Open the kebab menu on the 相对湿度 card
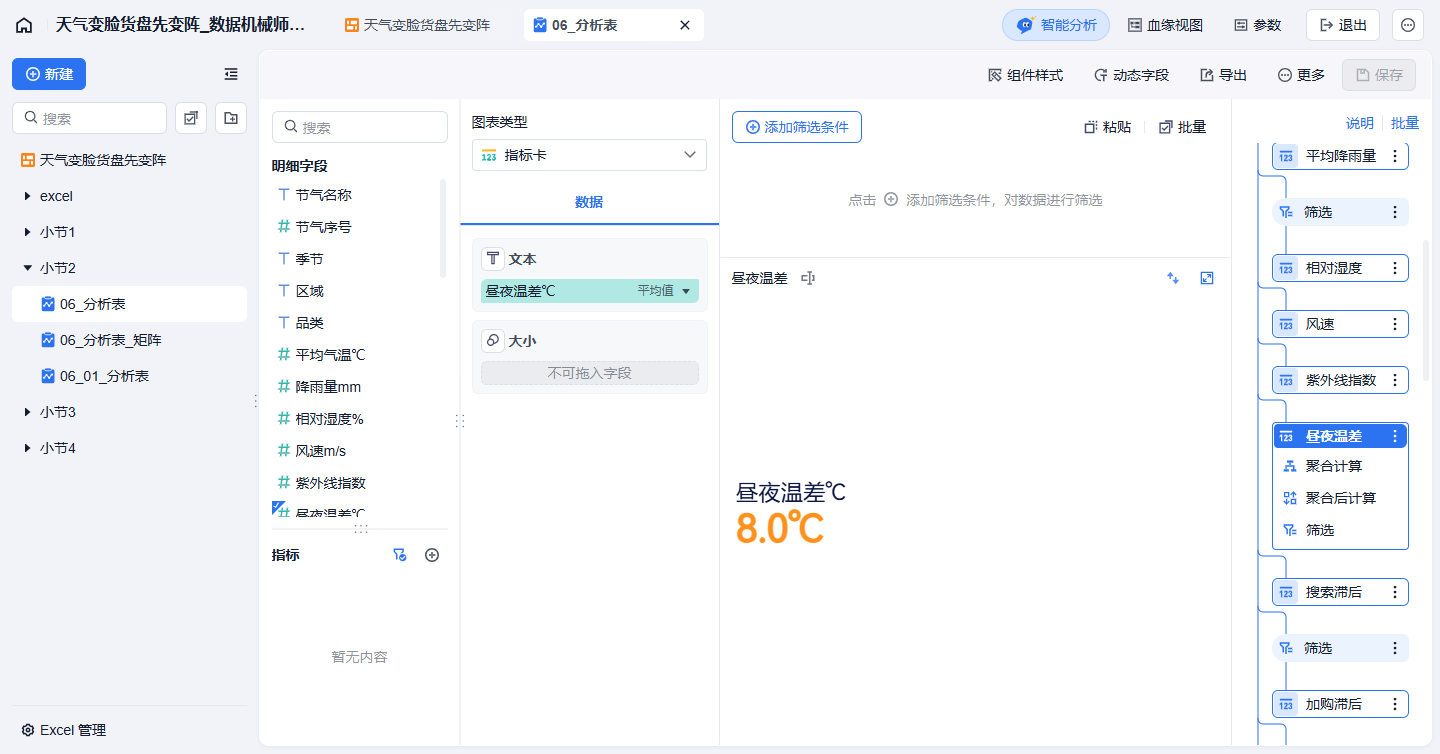 click(x=1395, y=268)
